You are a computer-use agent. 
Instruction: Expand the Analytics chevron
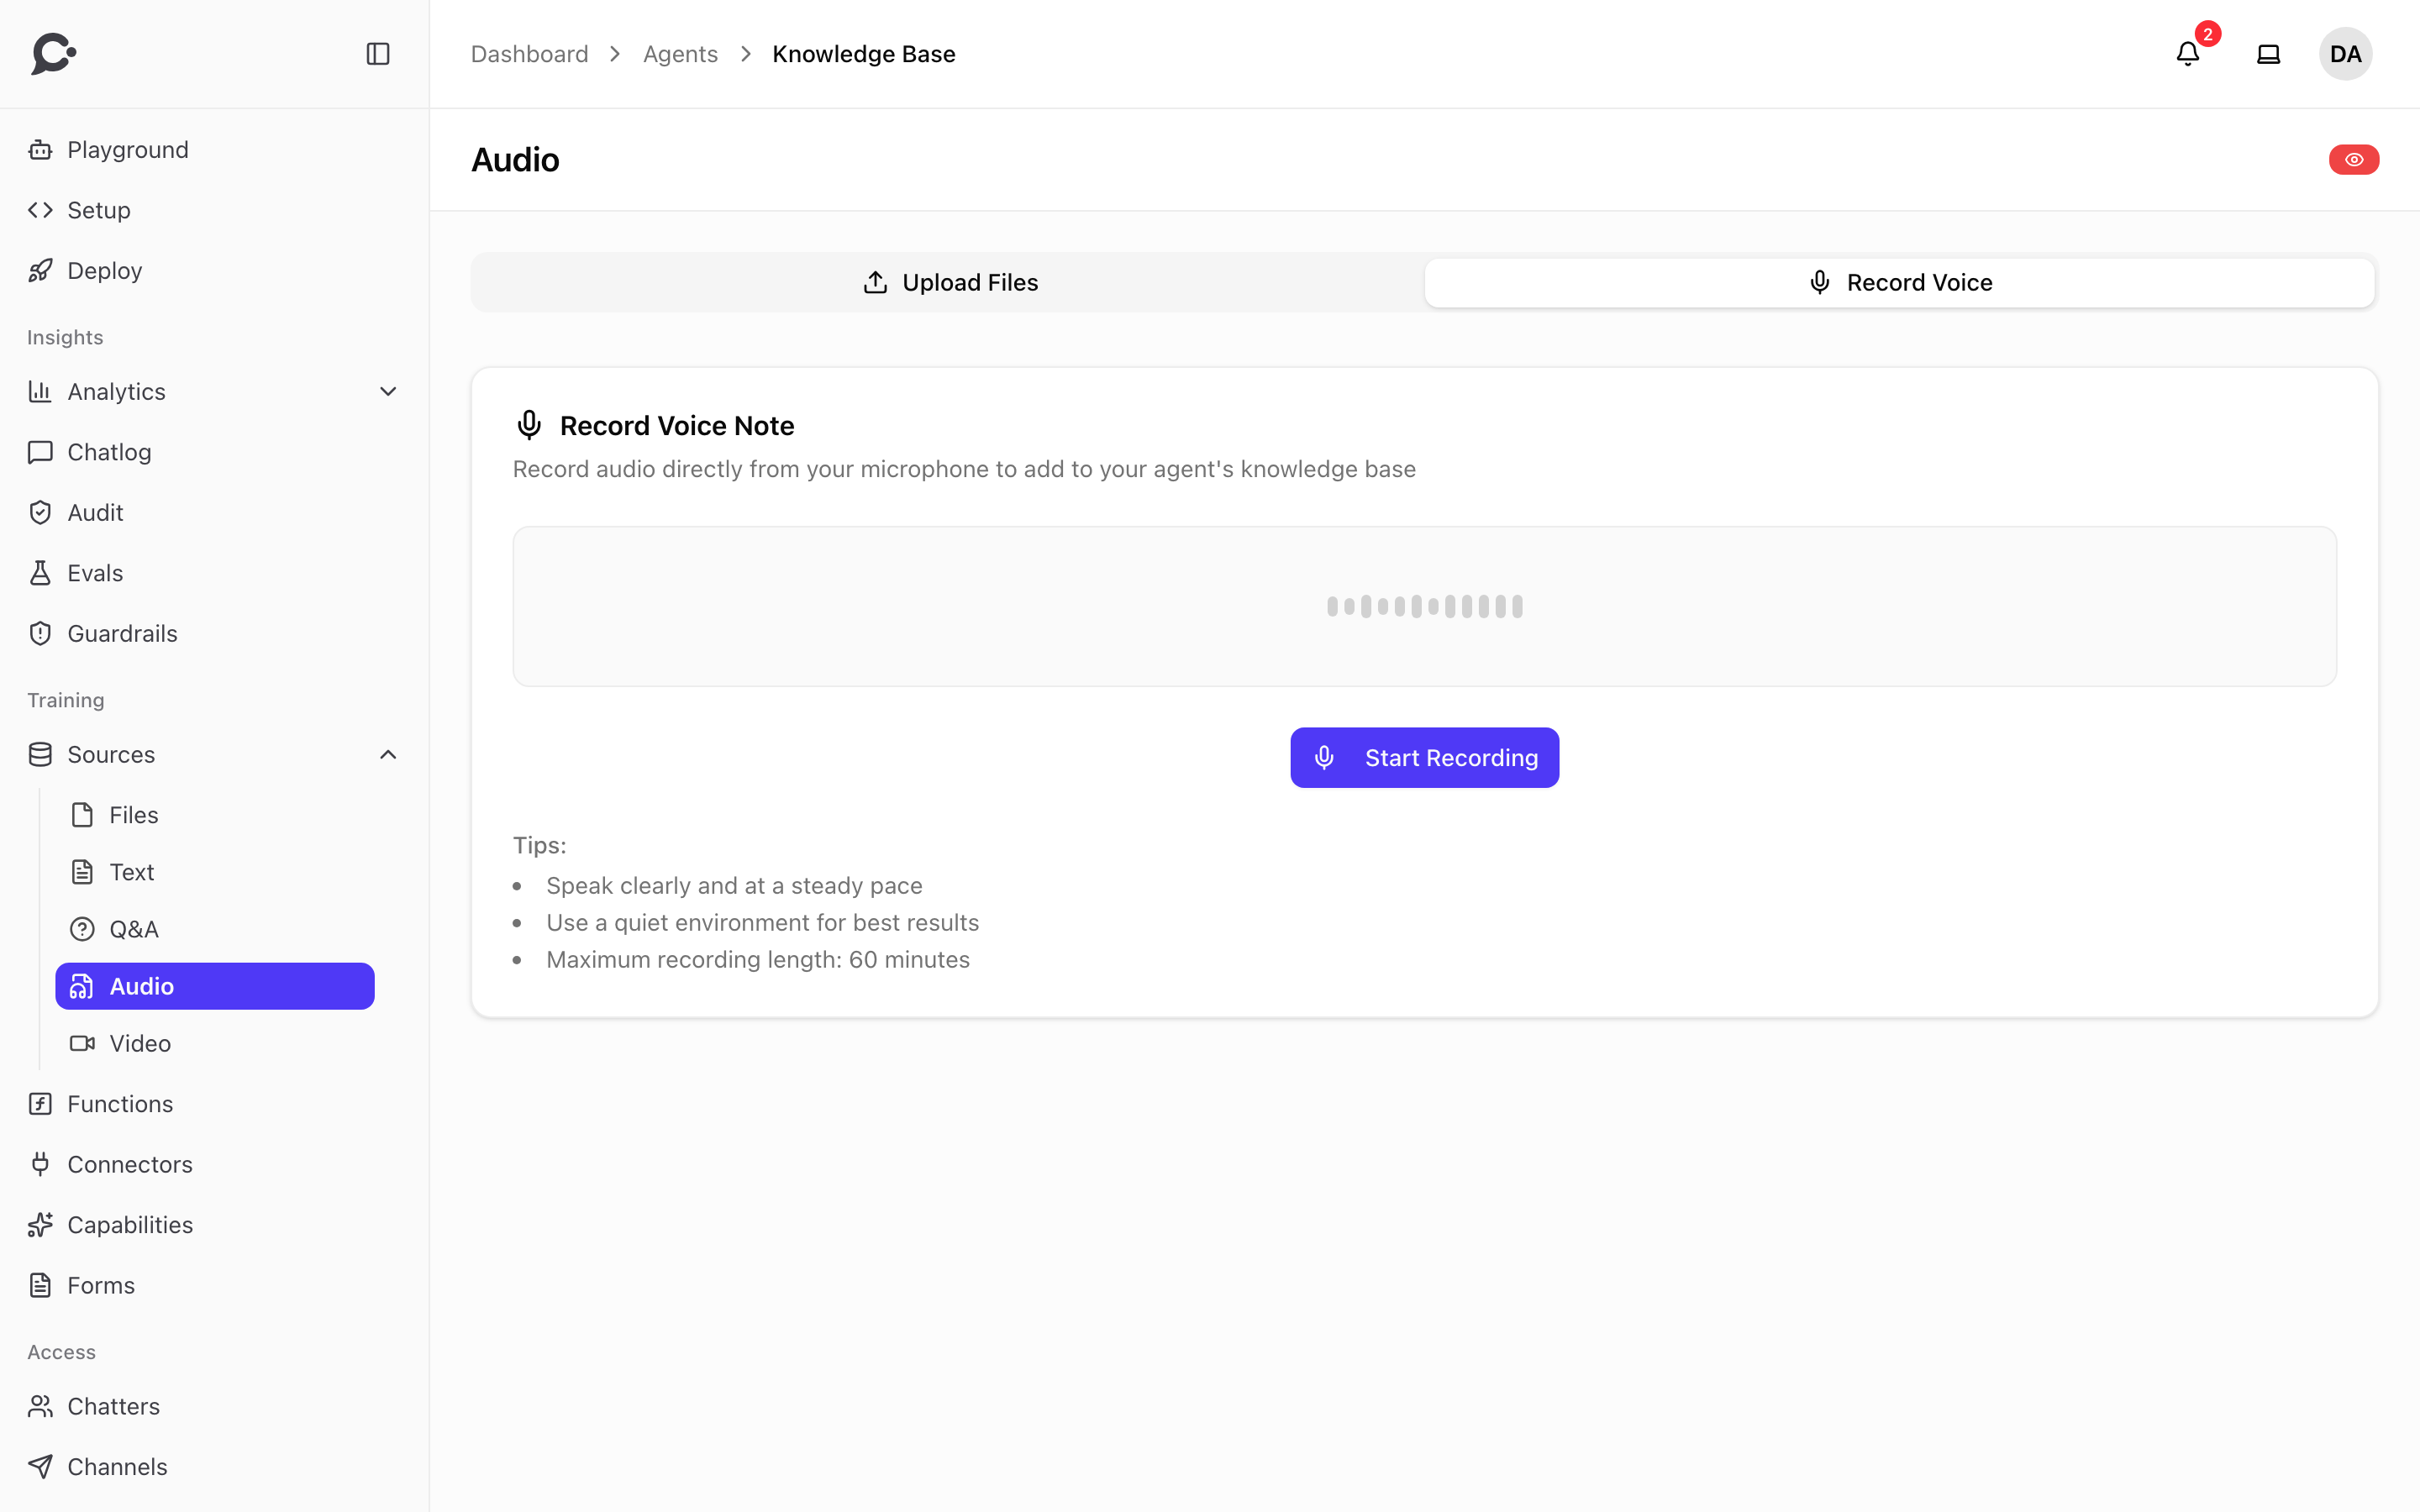pos(388,392)
